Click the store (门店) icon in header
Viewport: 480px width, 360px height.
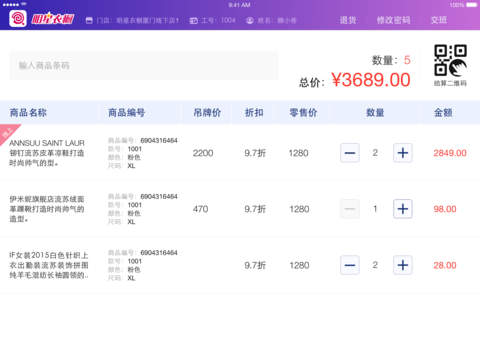(x=89, y=20)
